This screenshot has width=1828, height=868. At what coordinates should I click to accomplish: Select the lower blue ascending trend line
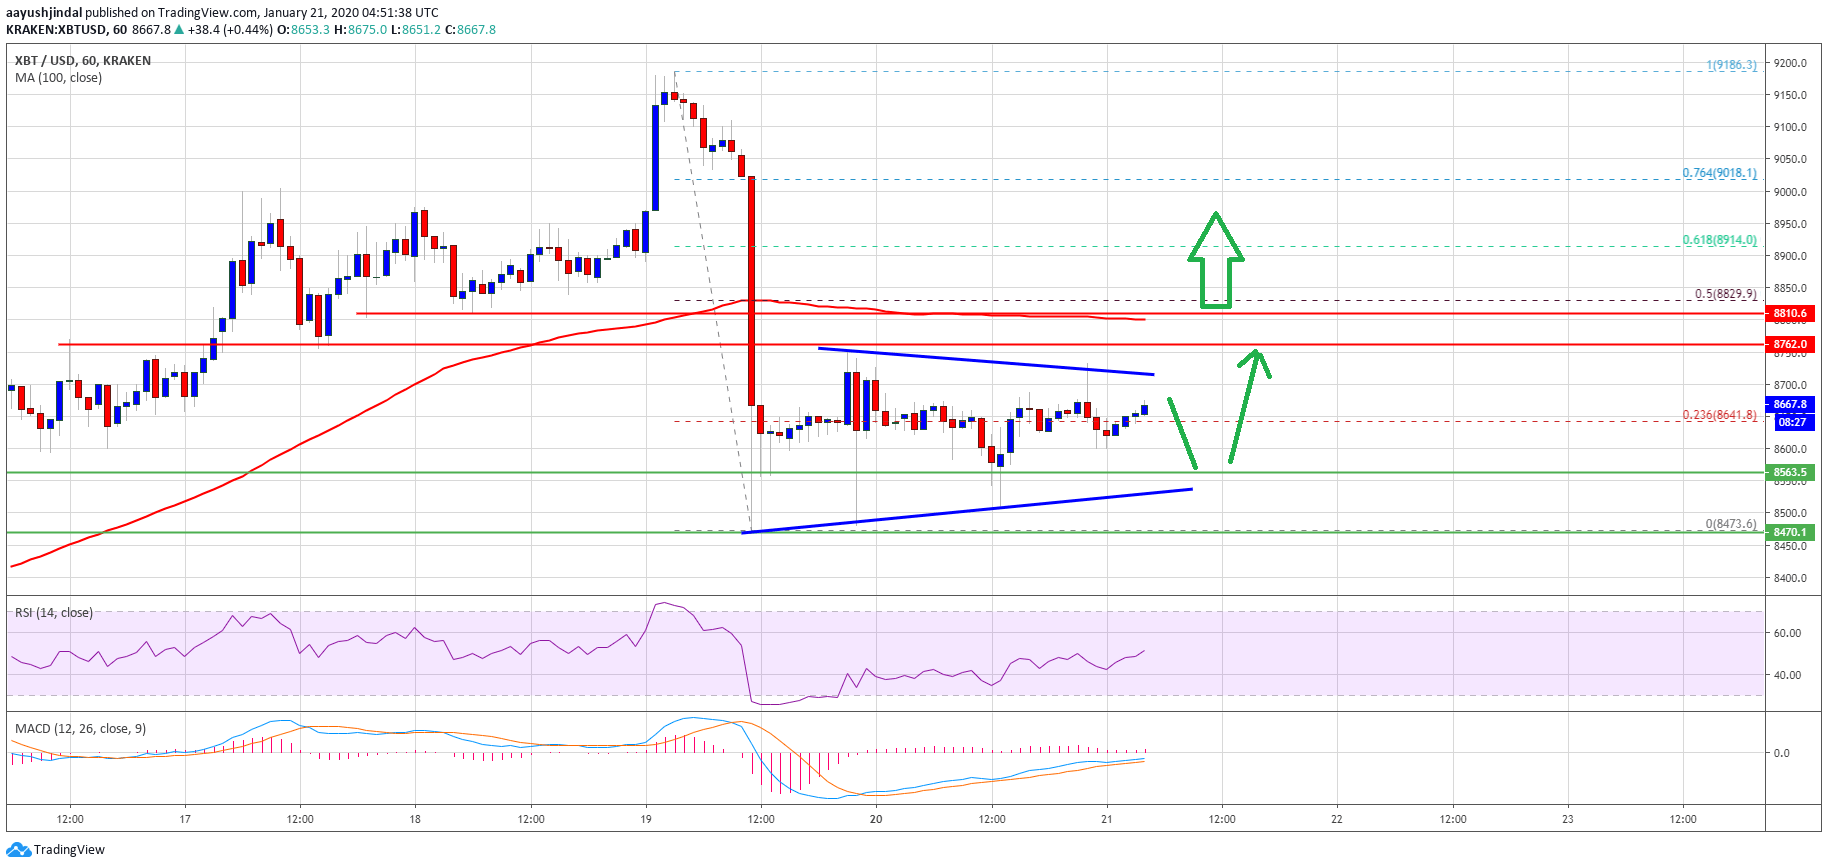tap(967, 511)
